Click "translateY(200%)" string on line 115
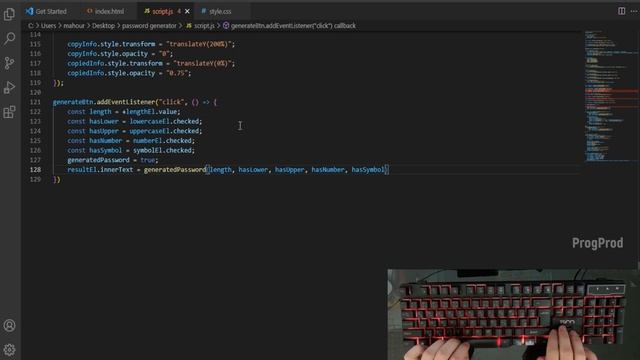Screen dimensions: 640x360 199,44
